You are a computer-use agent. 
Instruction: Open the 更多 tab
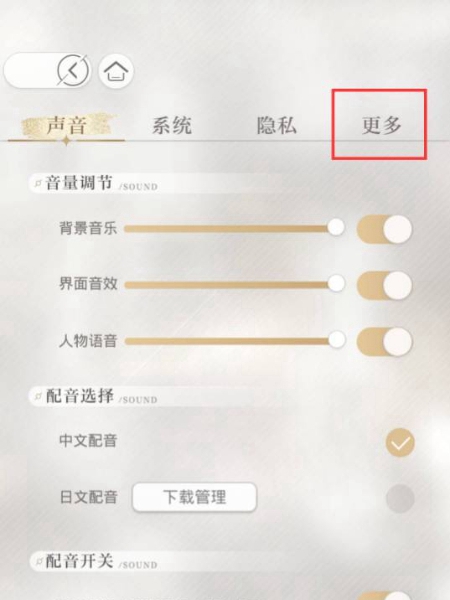381,125
